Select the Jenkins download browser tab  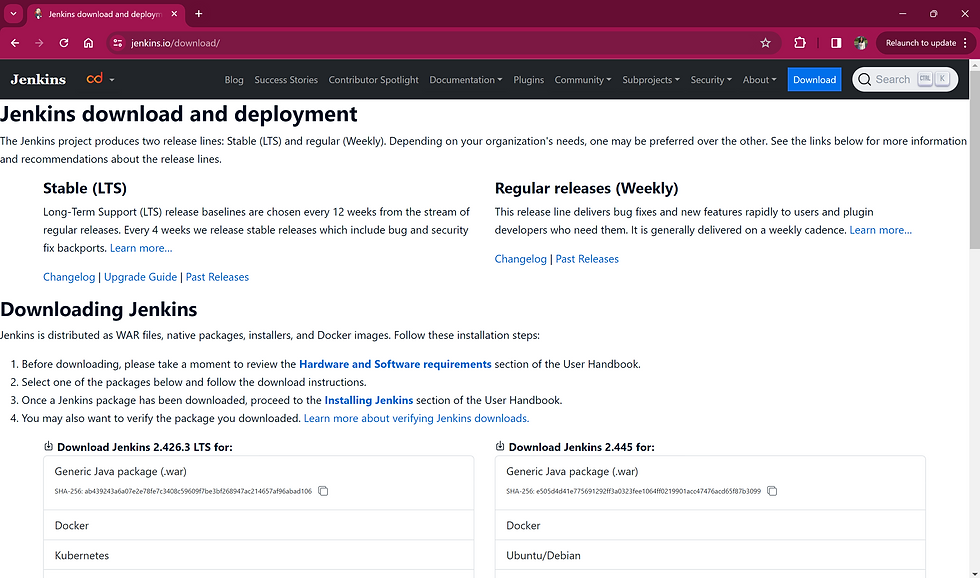pyautogui.click(x=105, y=14)
